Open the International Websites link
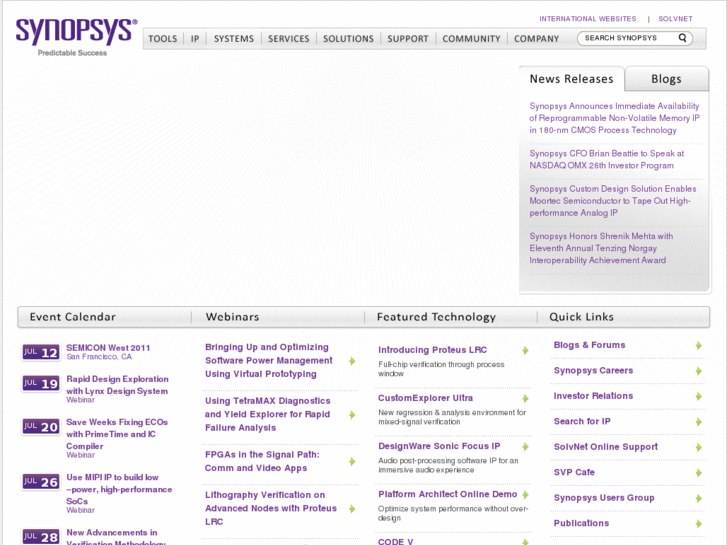Viewport: 727px width, 545px height. pyautogui.click(x=587, y=19)
